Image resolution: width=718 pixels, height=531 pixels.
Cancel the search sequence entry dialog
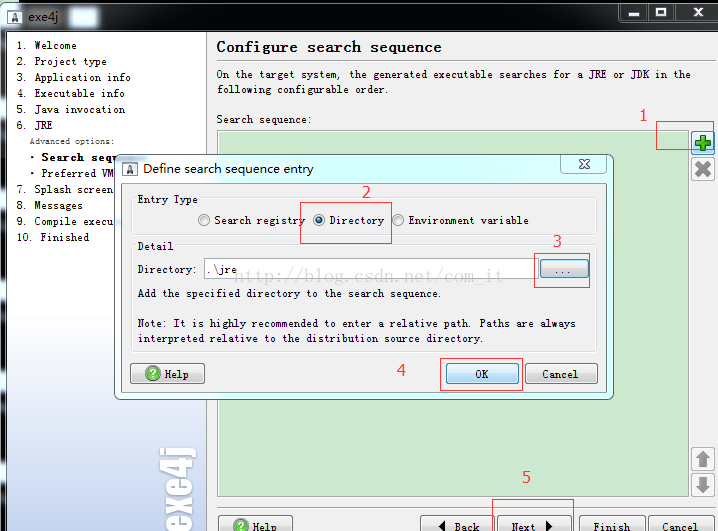coord(560,374)
